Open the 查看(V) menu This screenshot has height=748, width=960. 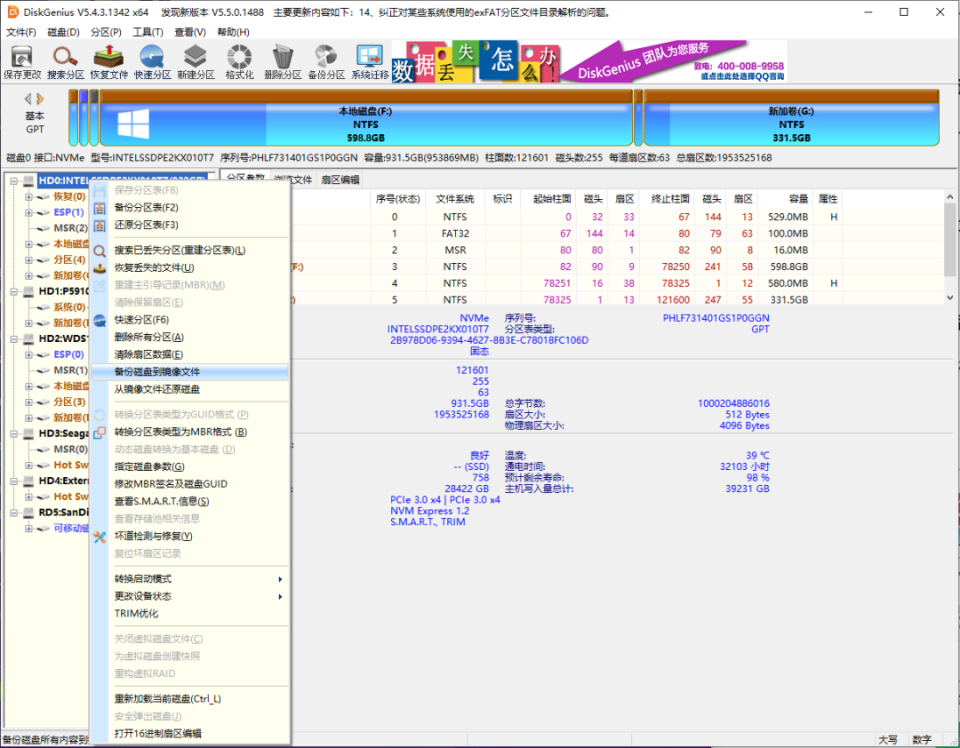pyautogui.click(x=190, y=32)
